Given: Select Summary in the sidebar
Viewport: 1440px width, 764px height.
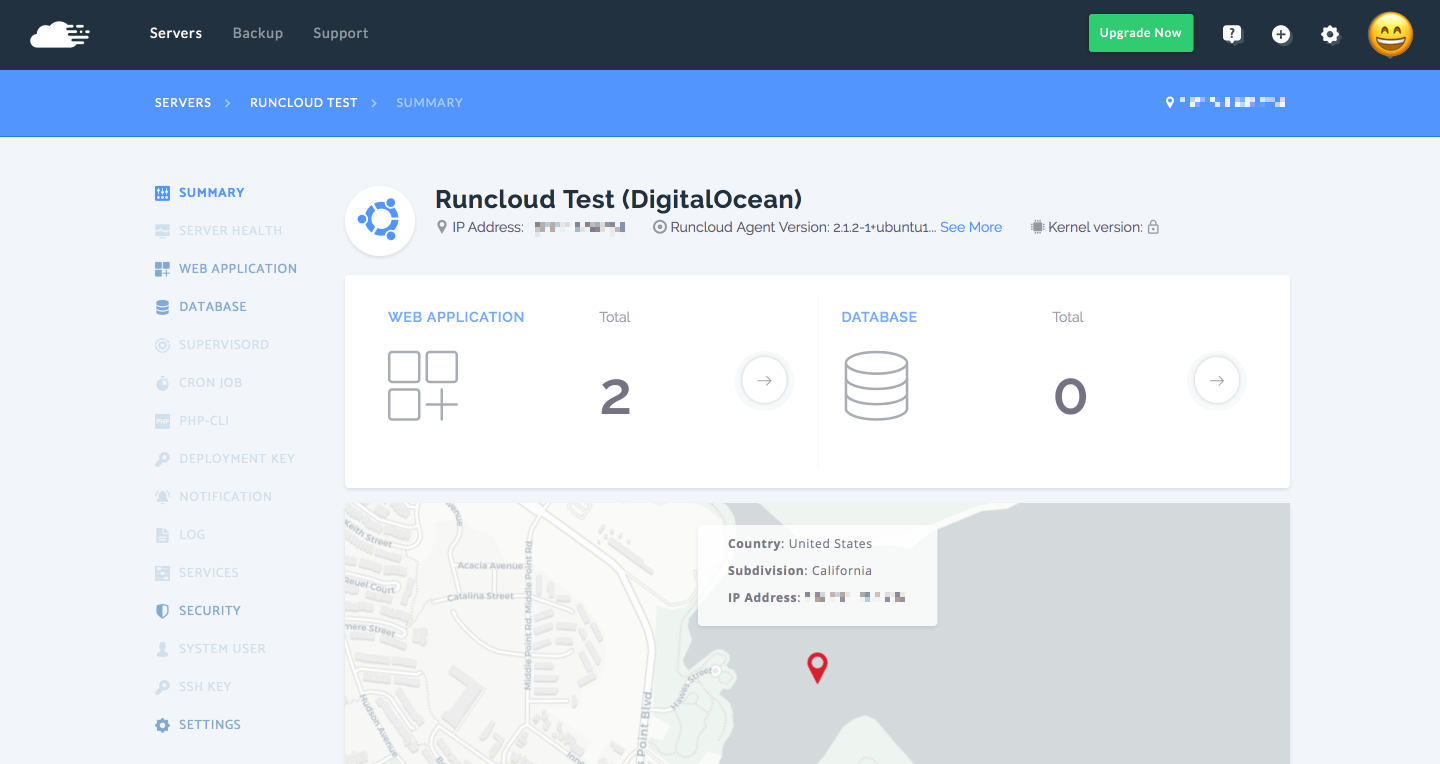Looking at the screenshot, I should pos(212,193).
